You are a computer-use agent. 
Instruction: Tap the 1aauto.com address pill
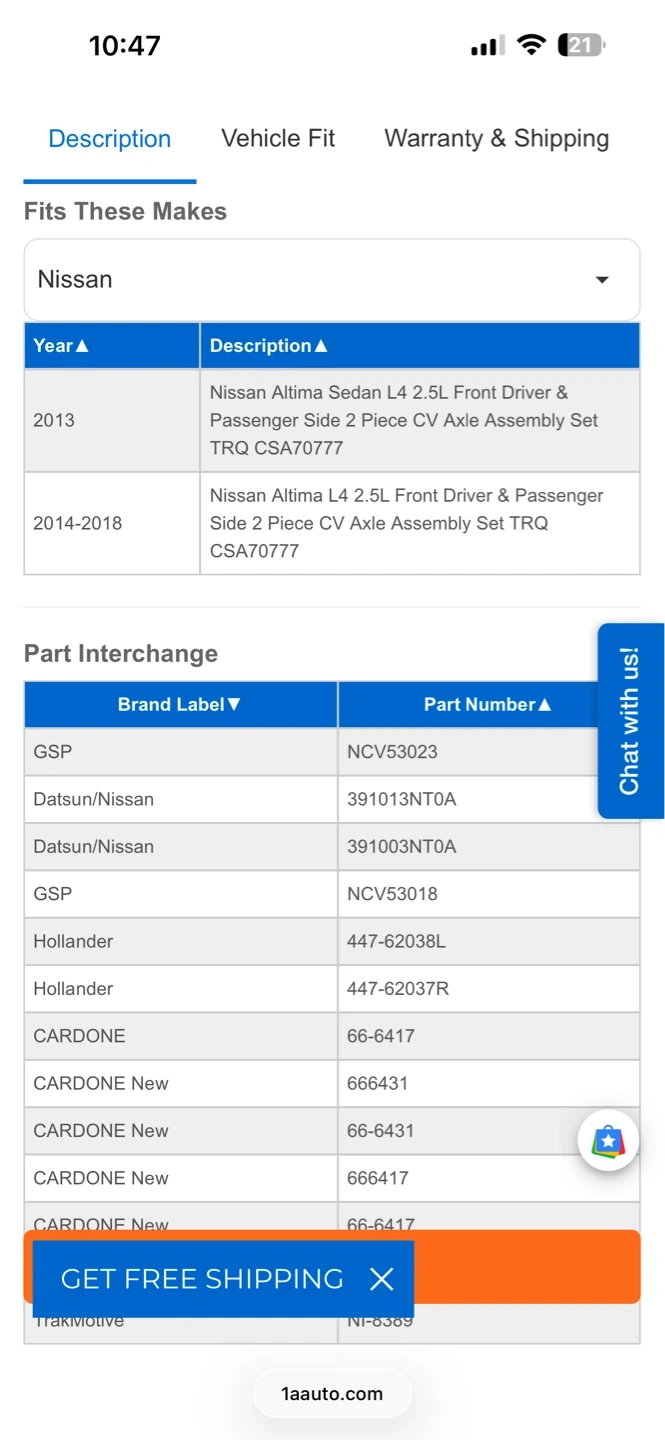click(332, 1393)
